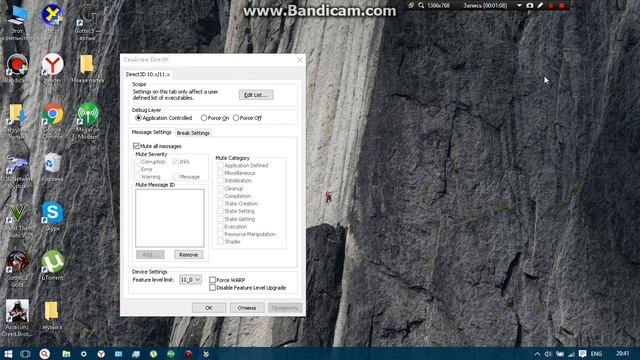
Task: Close the DirectX properties dialog
Action: pyautogui.click(x=300, y=60)
